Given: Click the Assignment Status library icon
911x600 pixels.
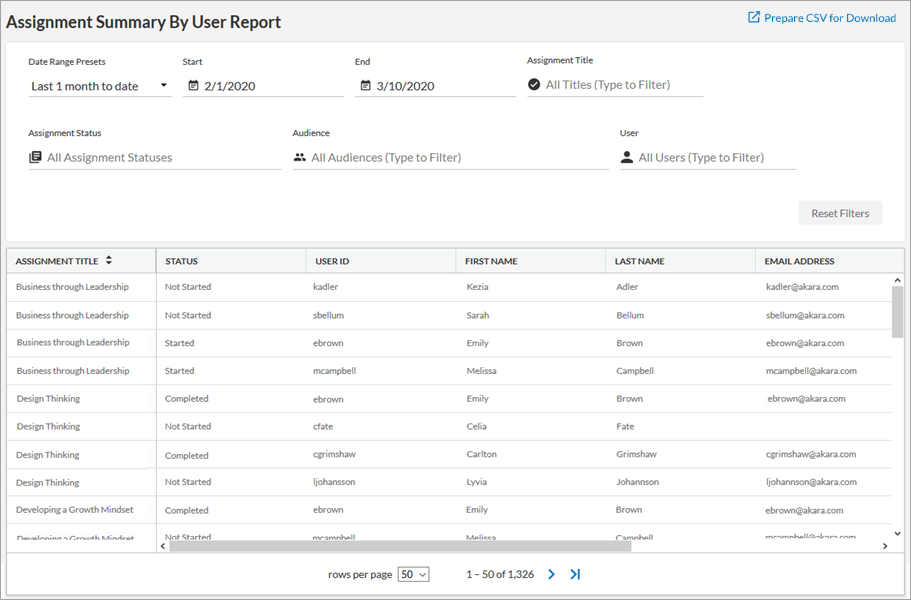Looking at the screenshot, I should [35, 157].
